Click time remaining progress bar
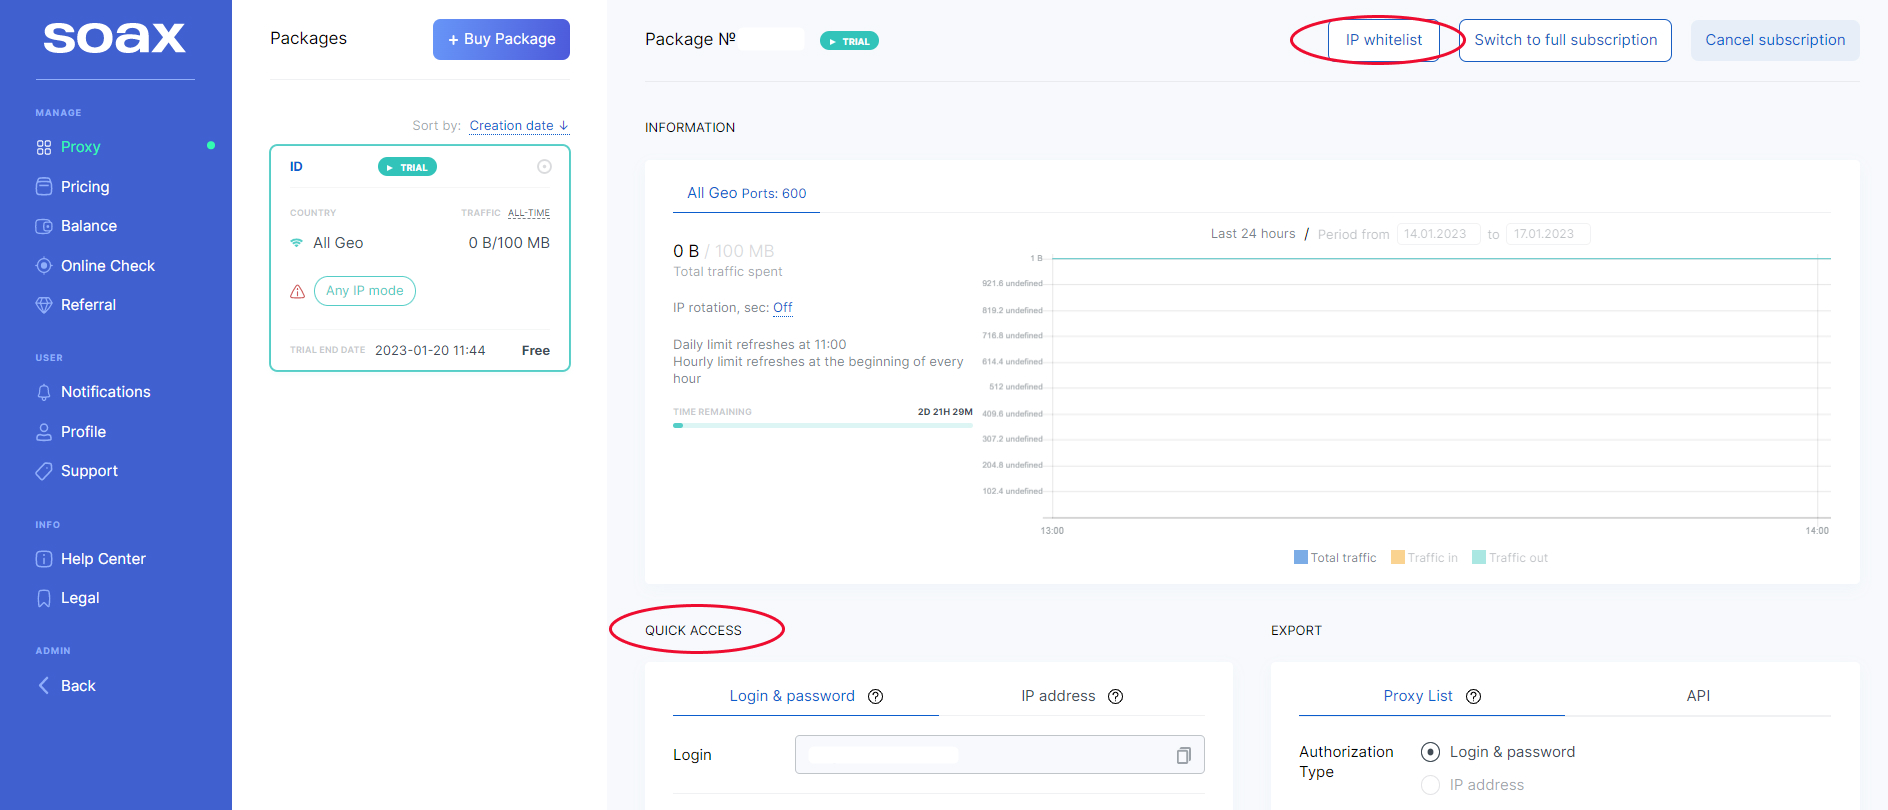 pos(823,426)
